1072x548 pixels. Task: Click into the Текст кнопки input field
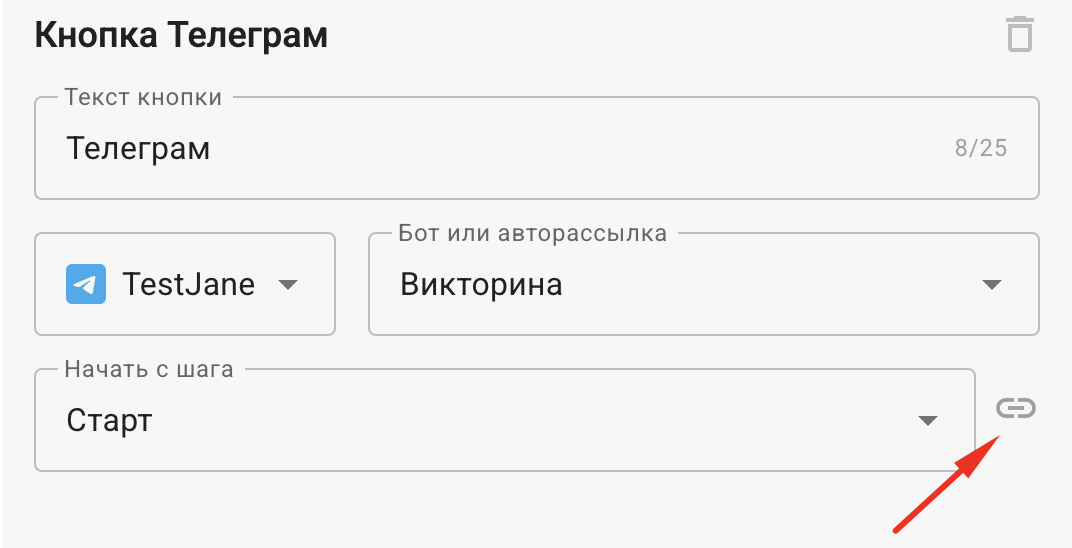(x=500, y=149)
